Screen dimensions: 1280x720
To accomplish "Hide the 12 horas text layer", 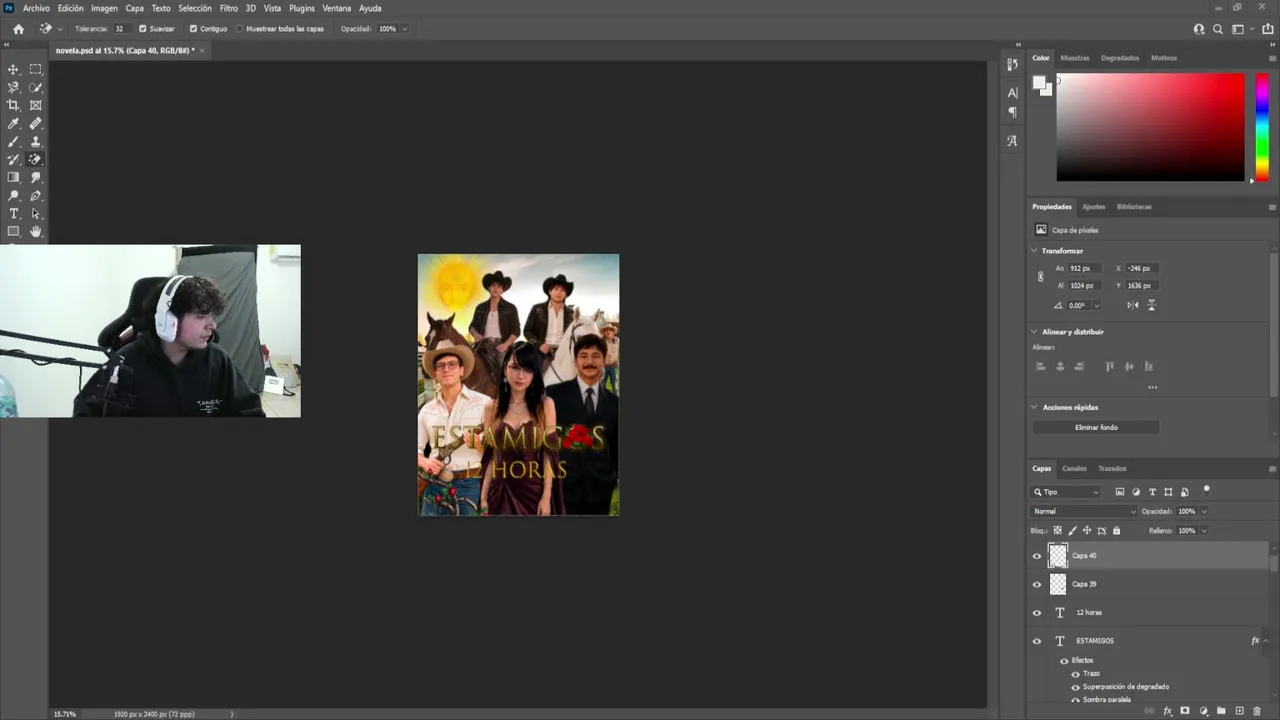I will (1037, 613).
